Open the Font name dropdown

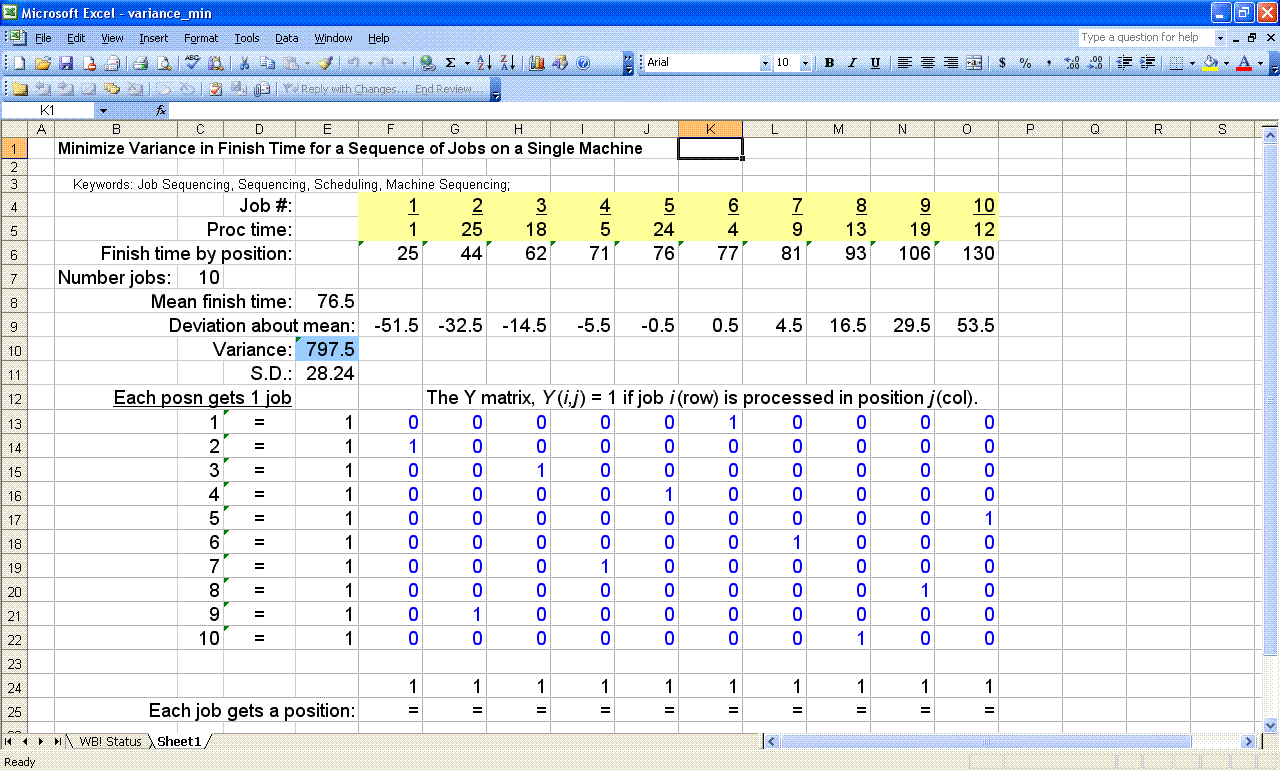tap(766, 63)
